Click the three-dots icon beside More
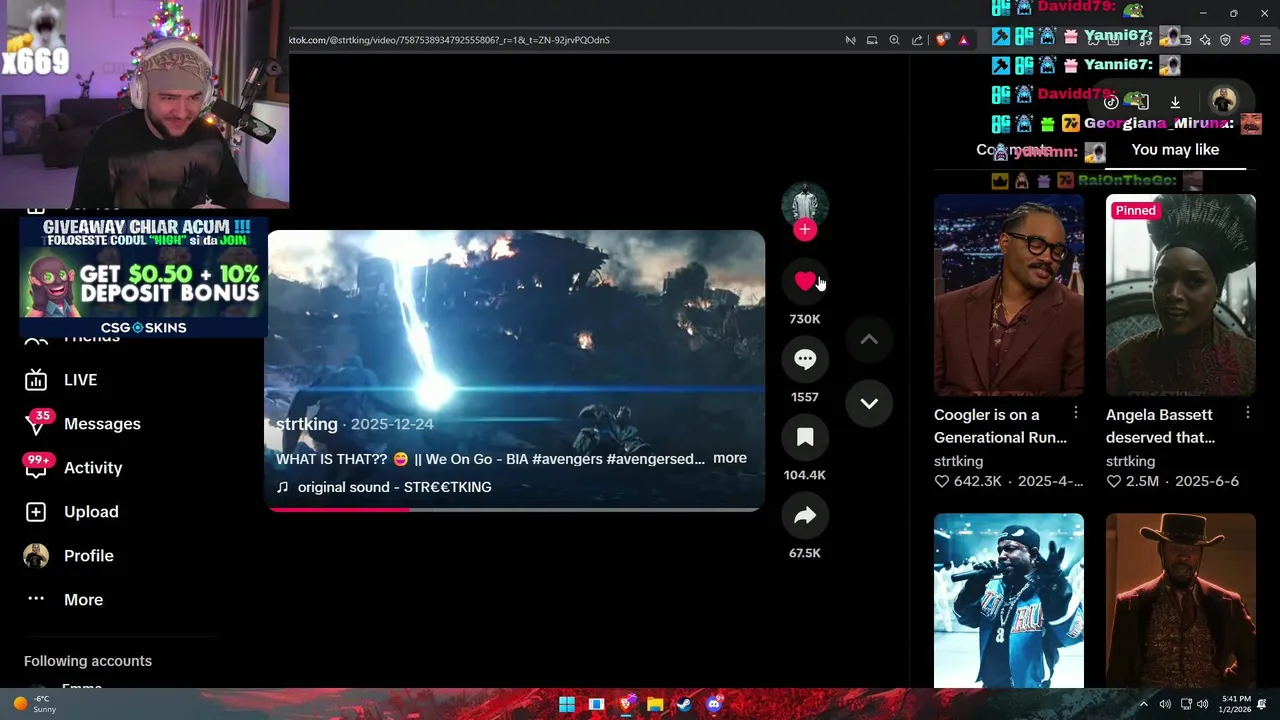This screenshot has height=720, width=1280. coord(36,599)
